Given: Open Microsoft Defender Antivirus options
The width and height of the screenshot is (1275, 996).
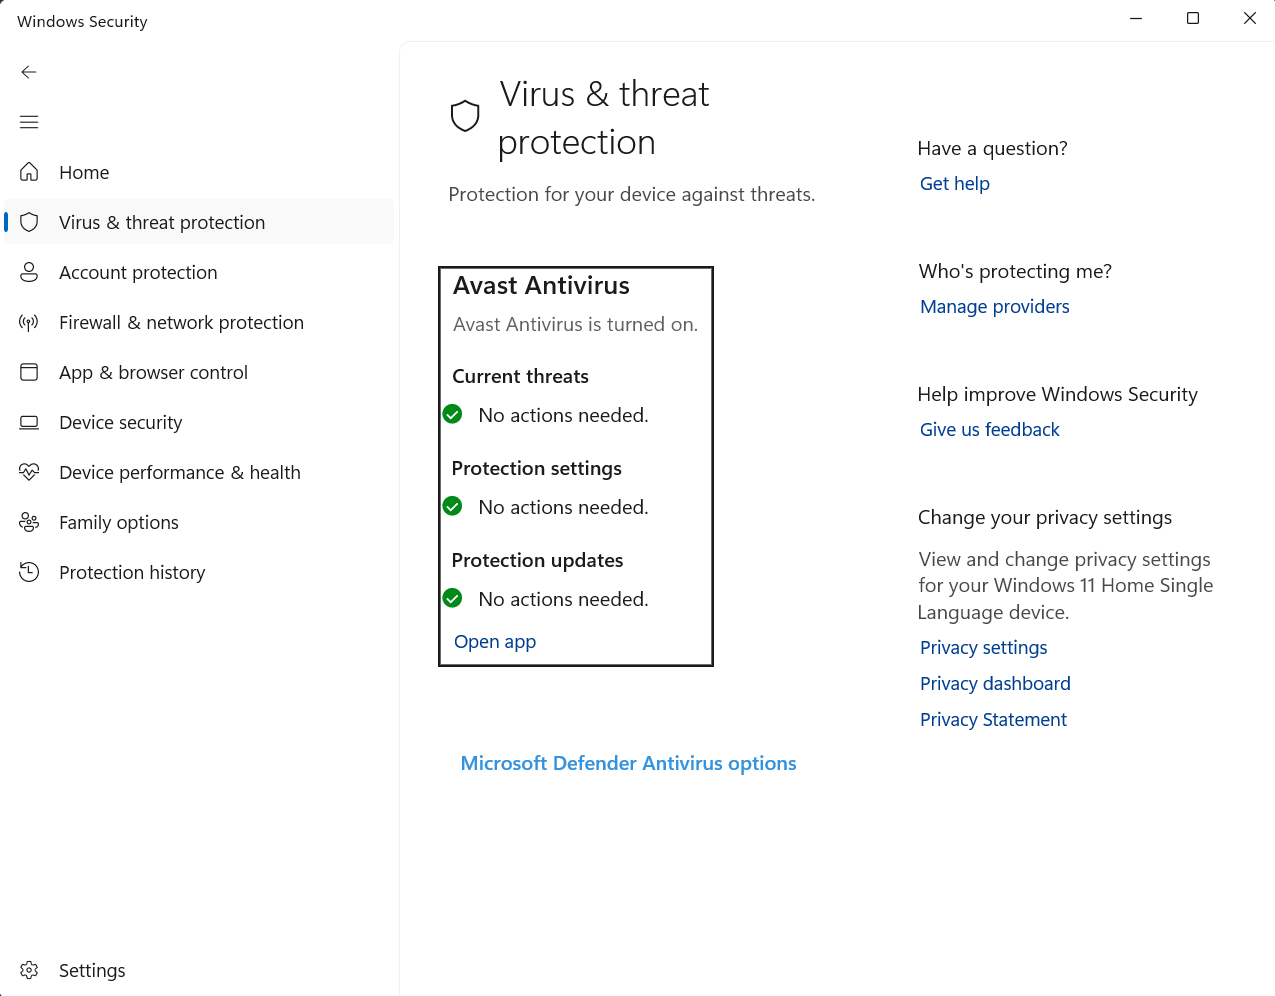Looking at the screenshot, I should 628,763.
